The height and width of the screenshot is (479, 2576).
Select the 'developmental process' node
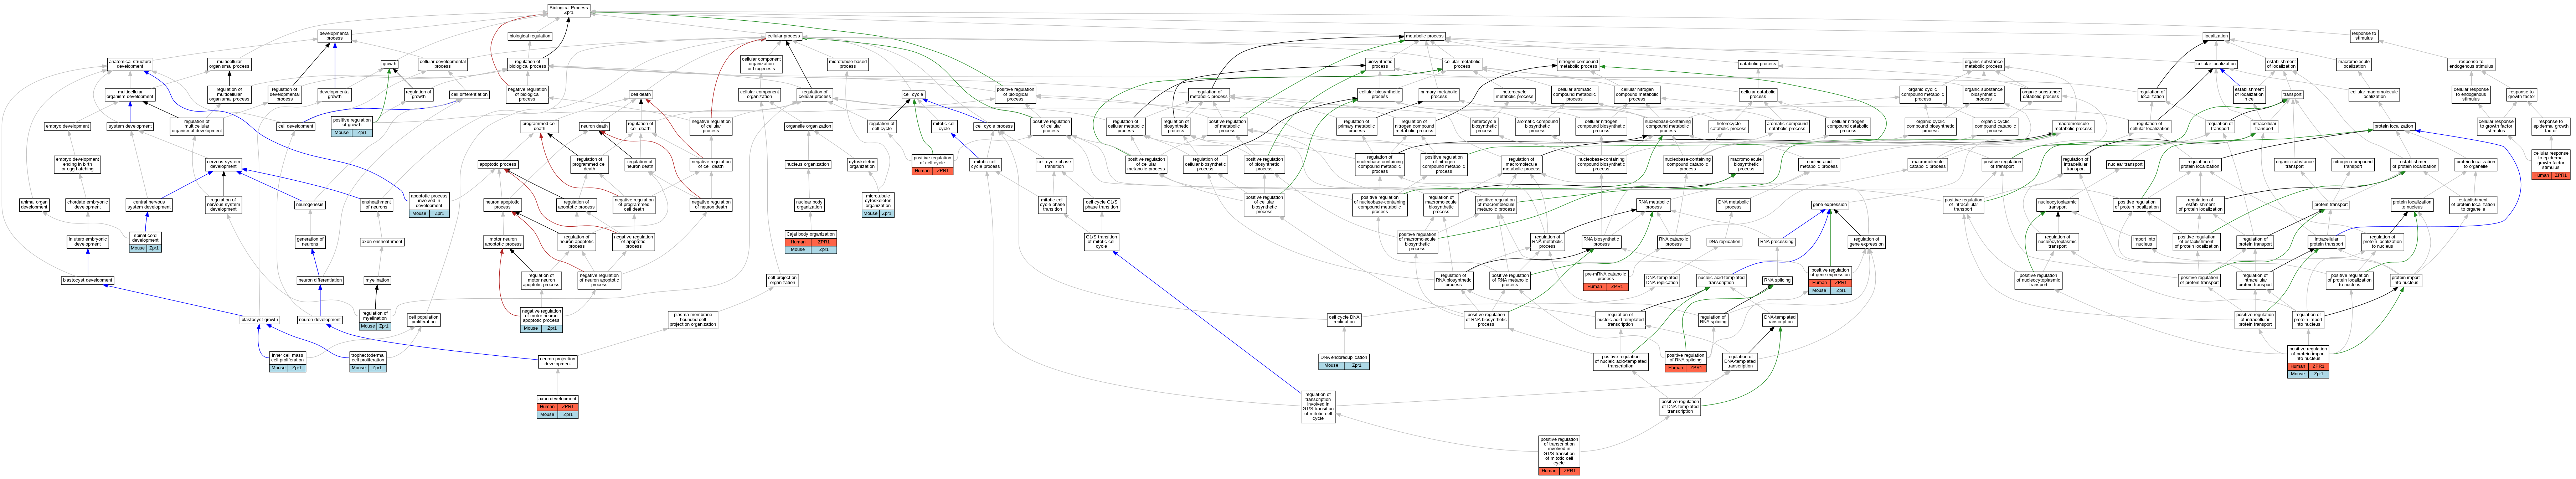click(335, 36)
